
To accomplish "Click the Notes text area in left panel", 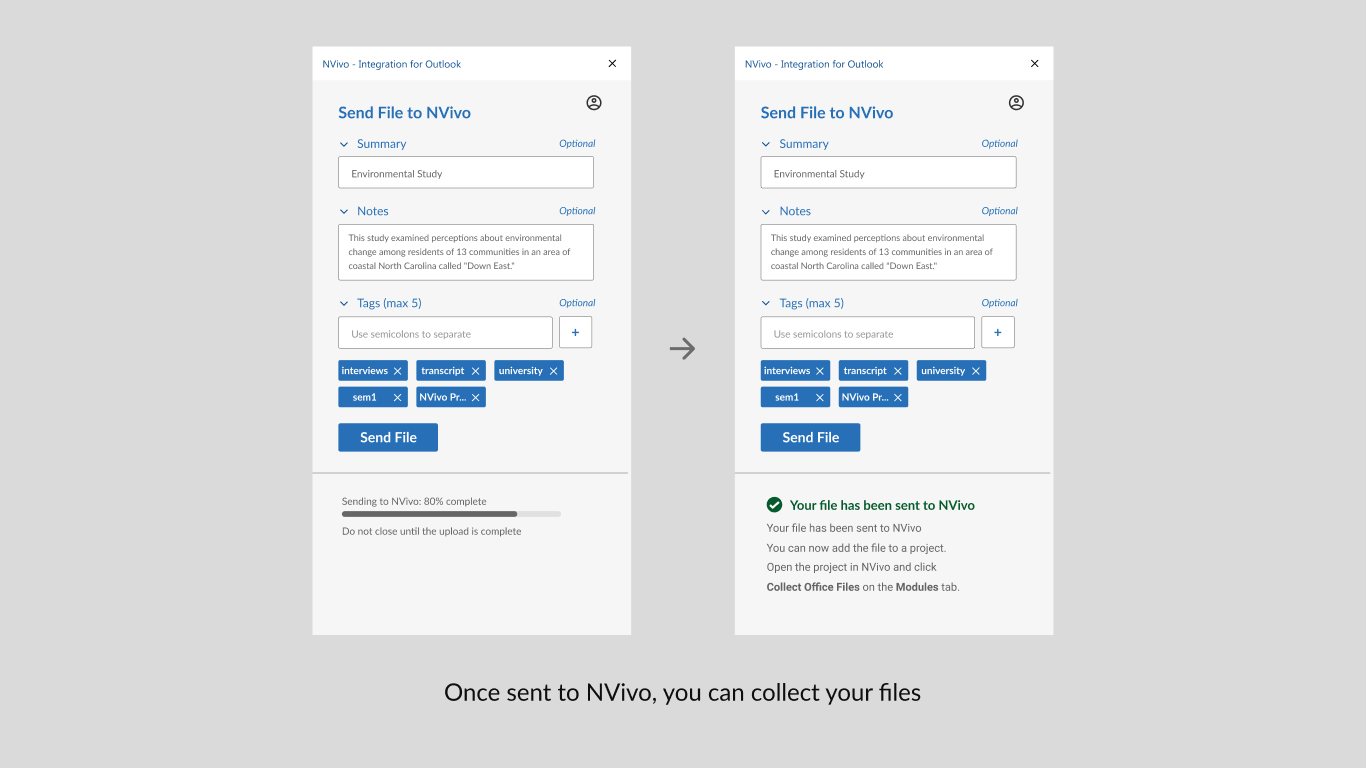I will (466, 252).
